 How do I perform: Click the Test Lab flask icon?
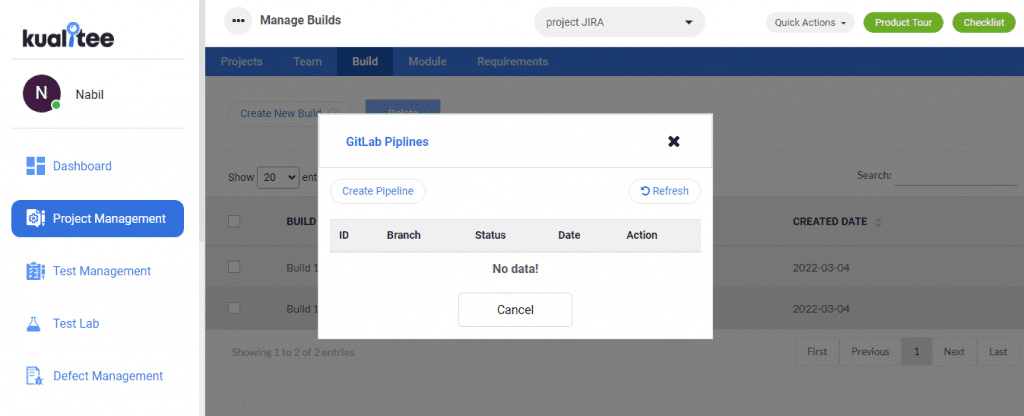click(x=33, y=323)
